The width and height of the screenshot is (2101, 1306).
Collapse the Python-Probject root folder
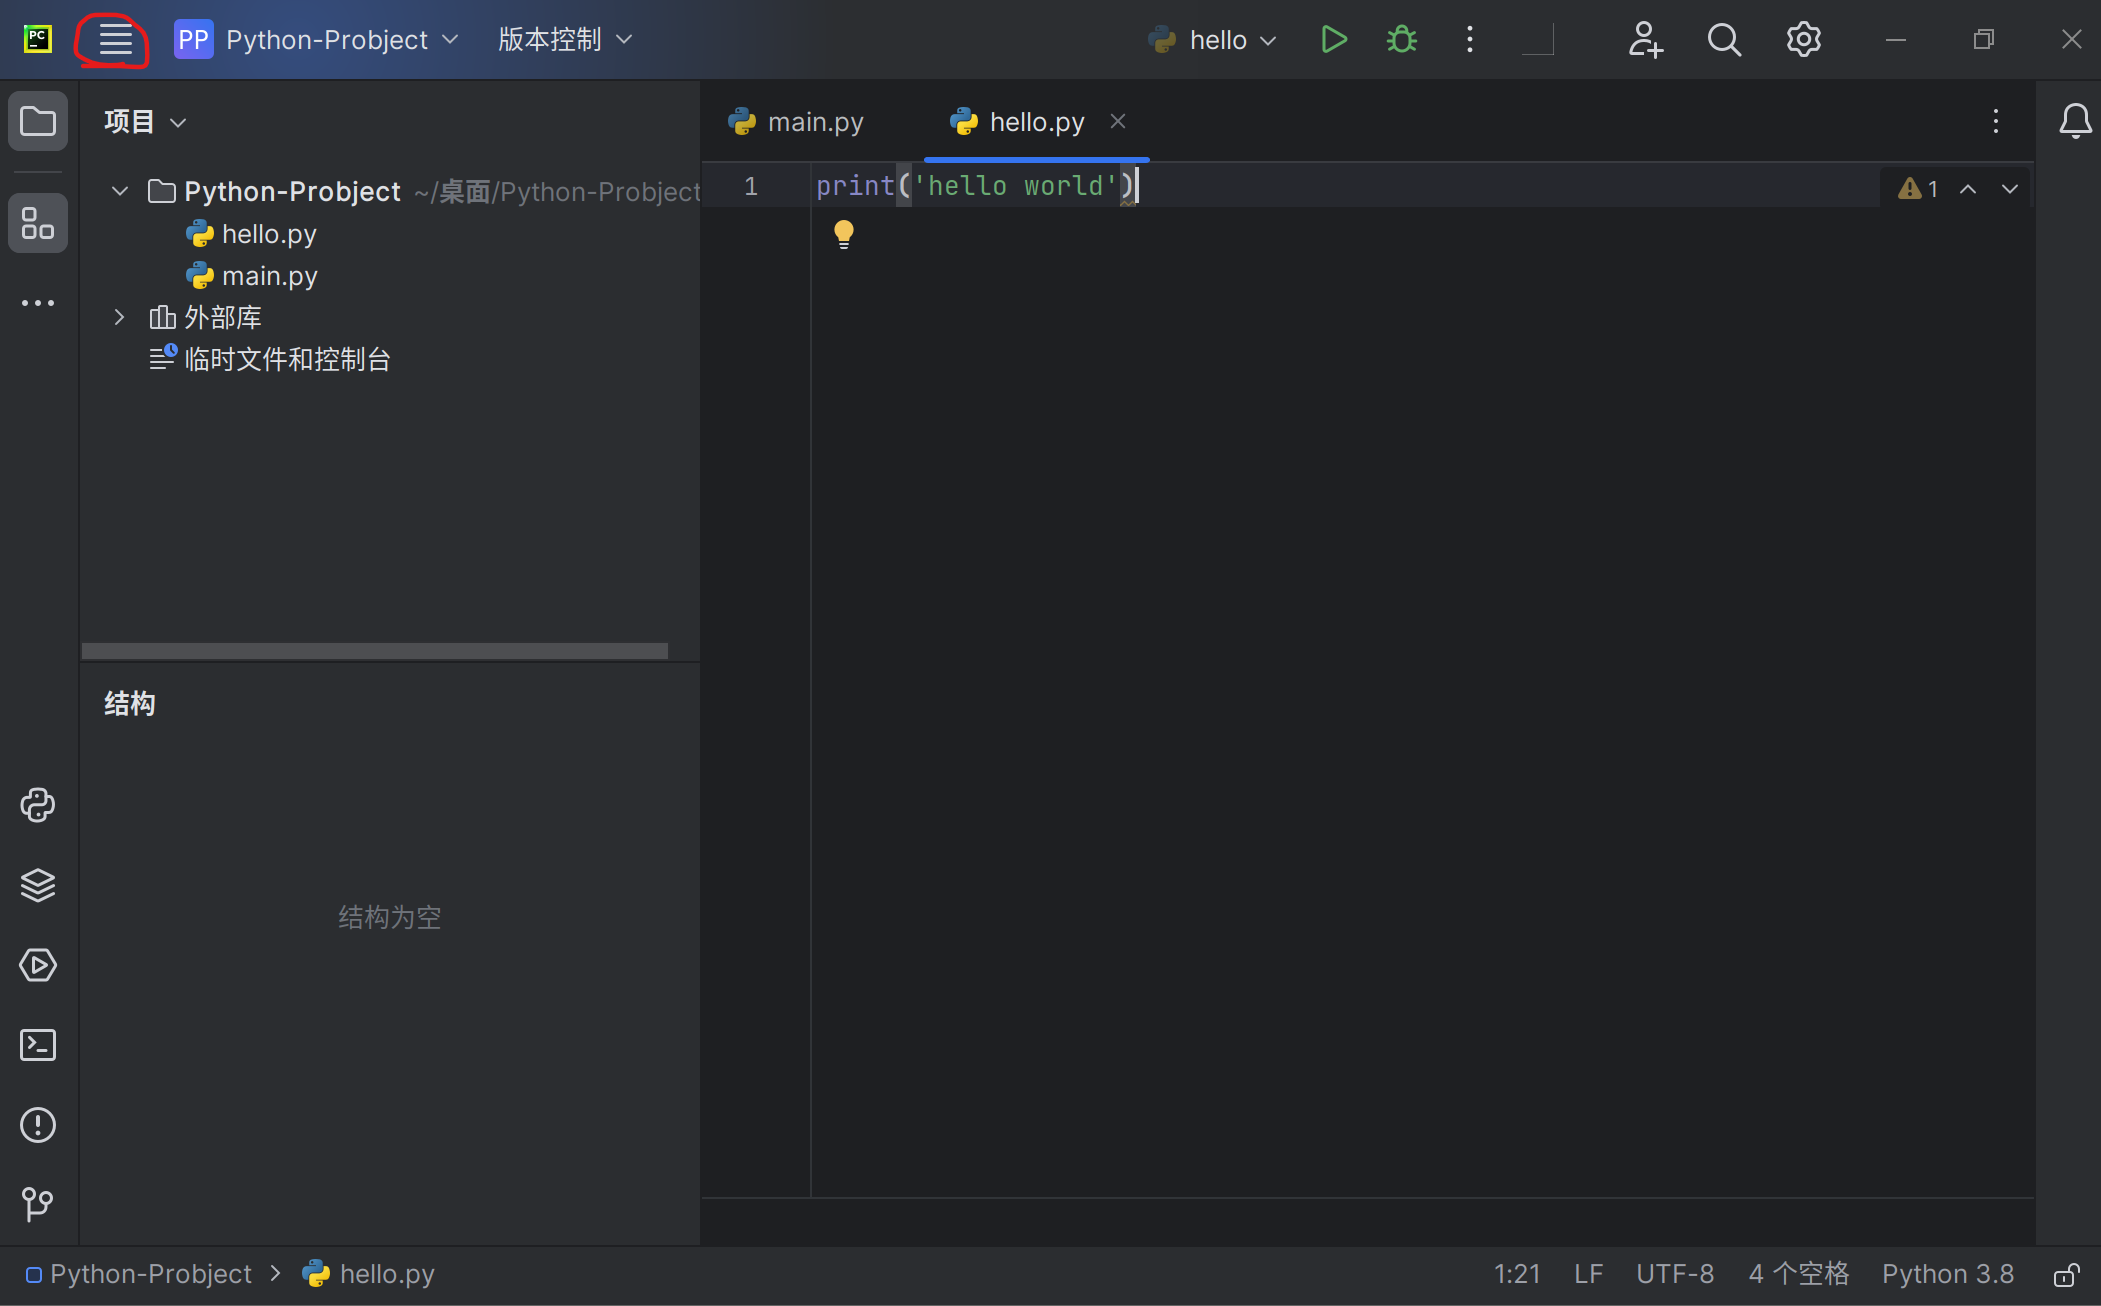point(120,191)
